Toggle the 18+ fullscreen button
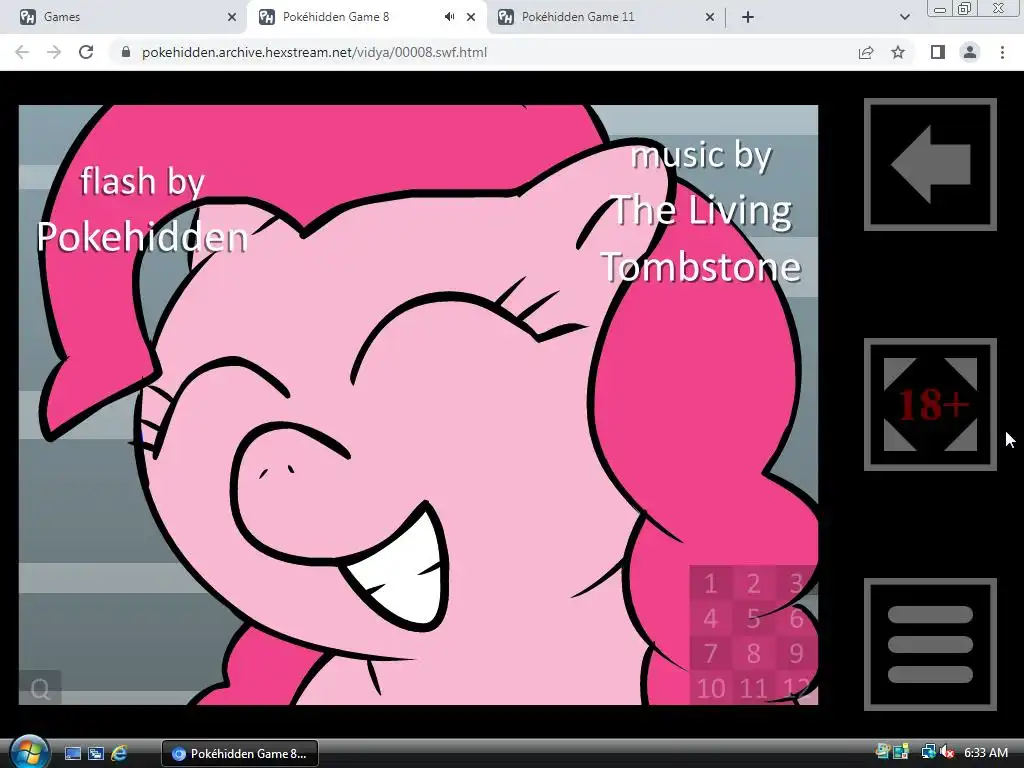The height and width of the screenshot is (768, 1024). click(x=930, y=404)
